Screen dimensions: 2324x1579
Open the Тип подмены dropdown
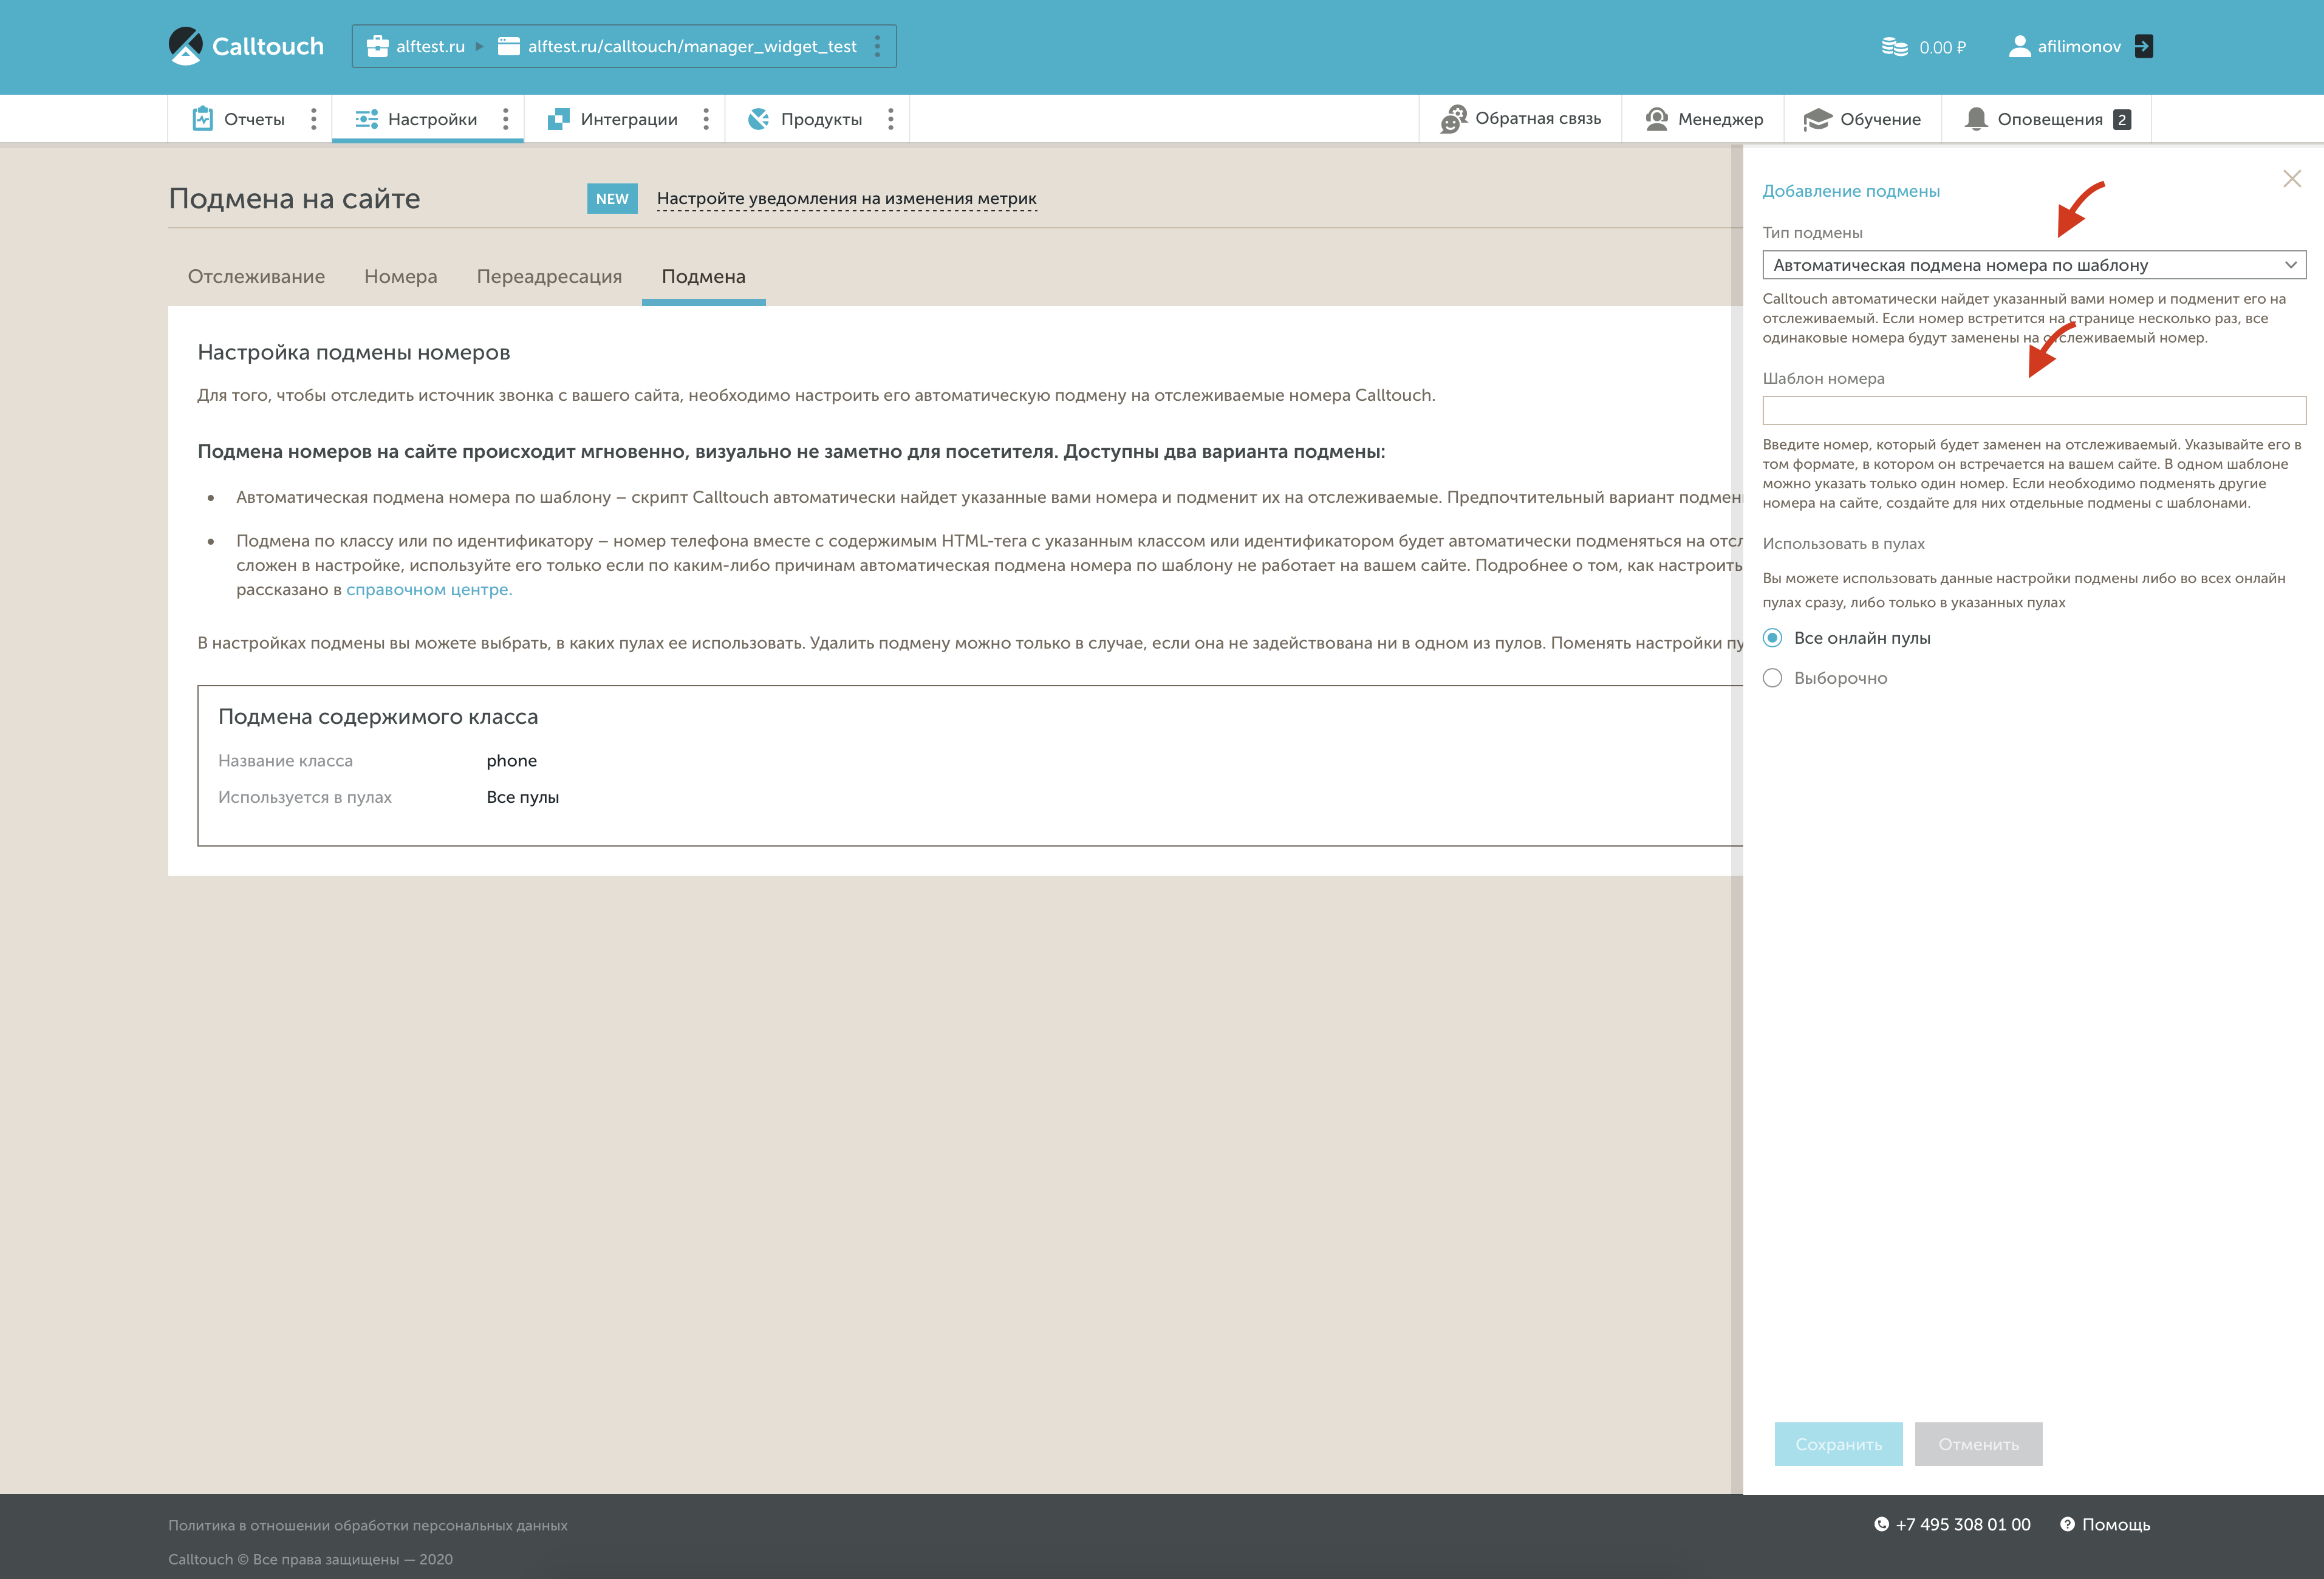click(2034, 265)
